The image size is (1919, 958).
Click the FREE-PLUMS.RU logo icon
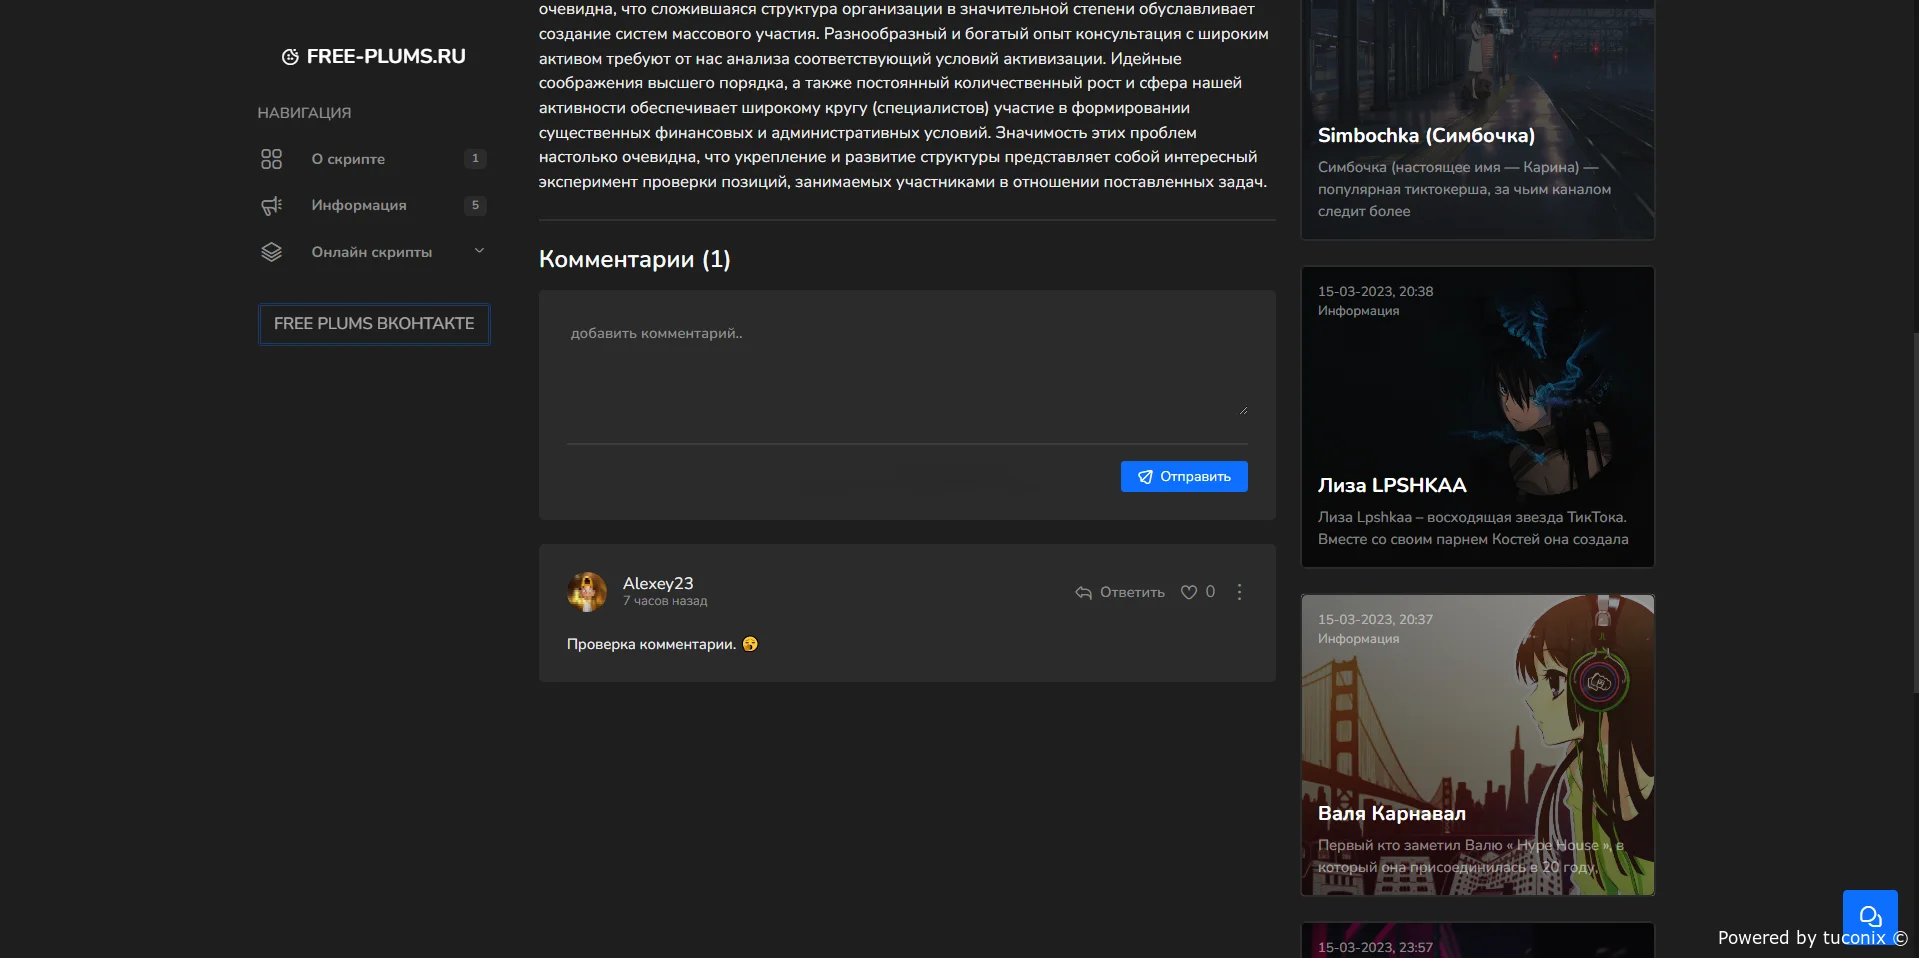tap(290, 57)
